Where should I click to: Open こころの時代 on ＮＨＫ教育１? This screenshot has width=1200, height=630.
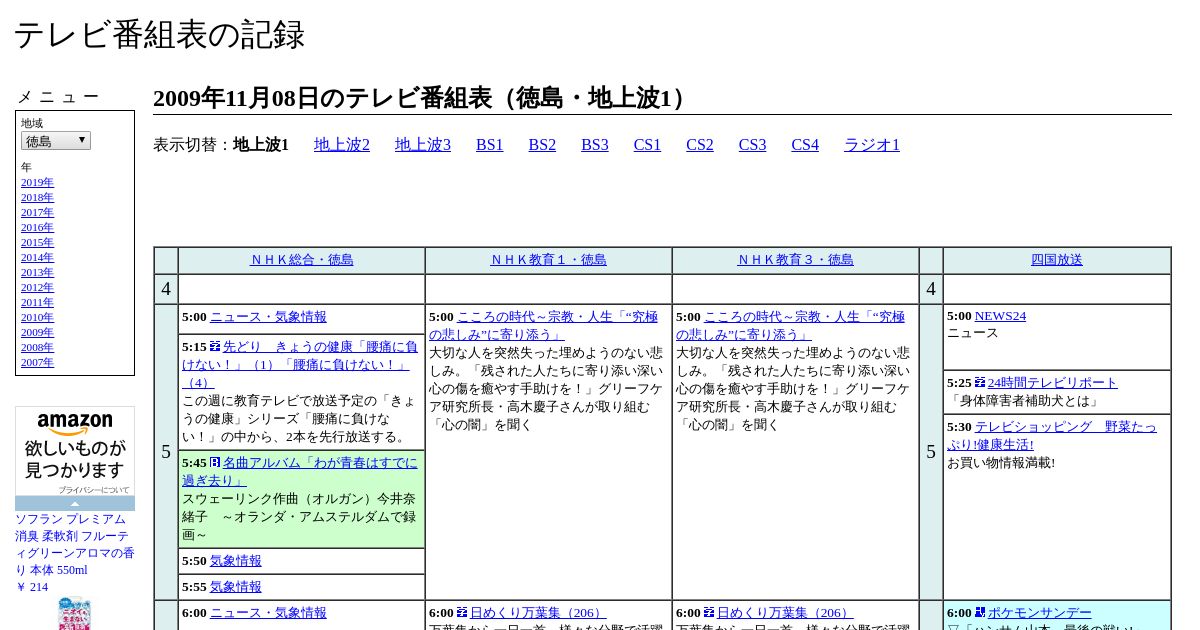(x=545, y=326)
